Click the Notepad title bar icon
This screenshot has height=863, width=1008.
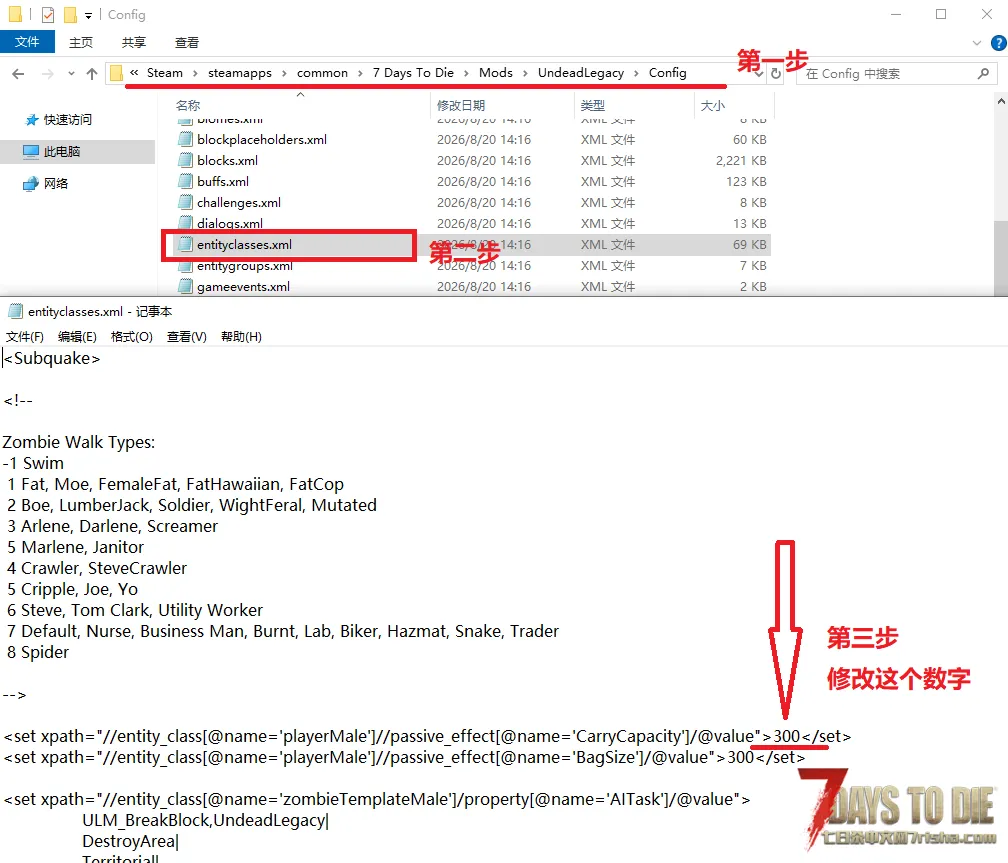[x=15, y=311]
